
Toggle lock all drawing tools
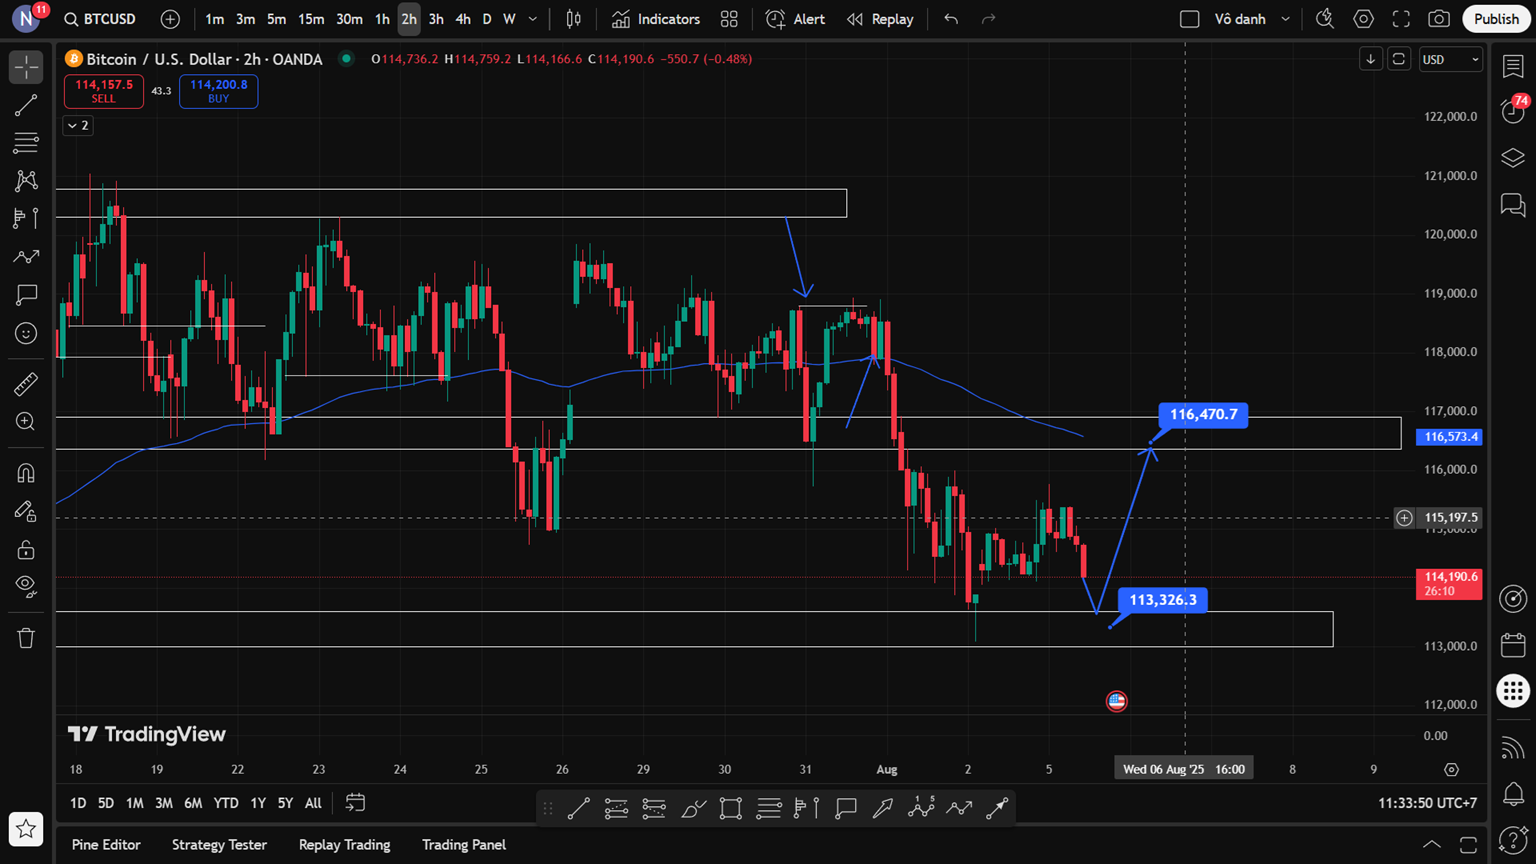26,549
